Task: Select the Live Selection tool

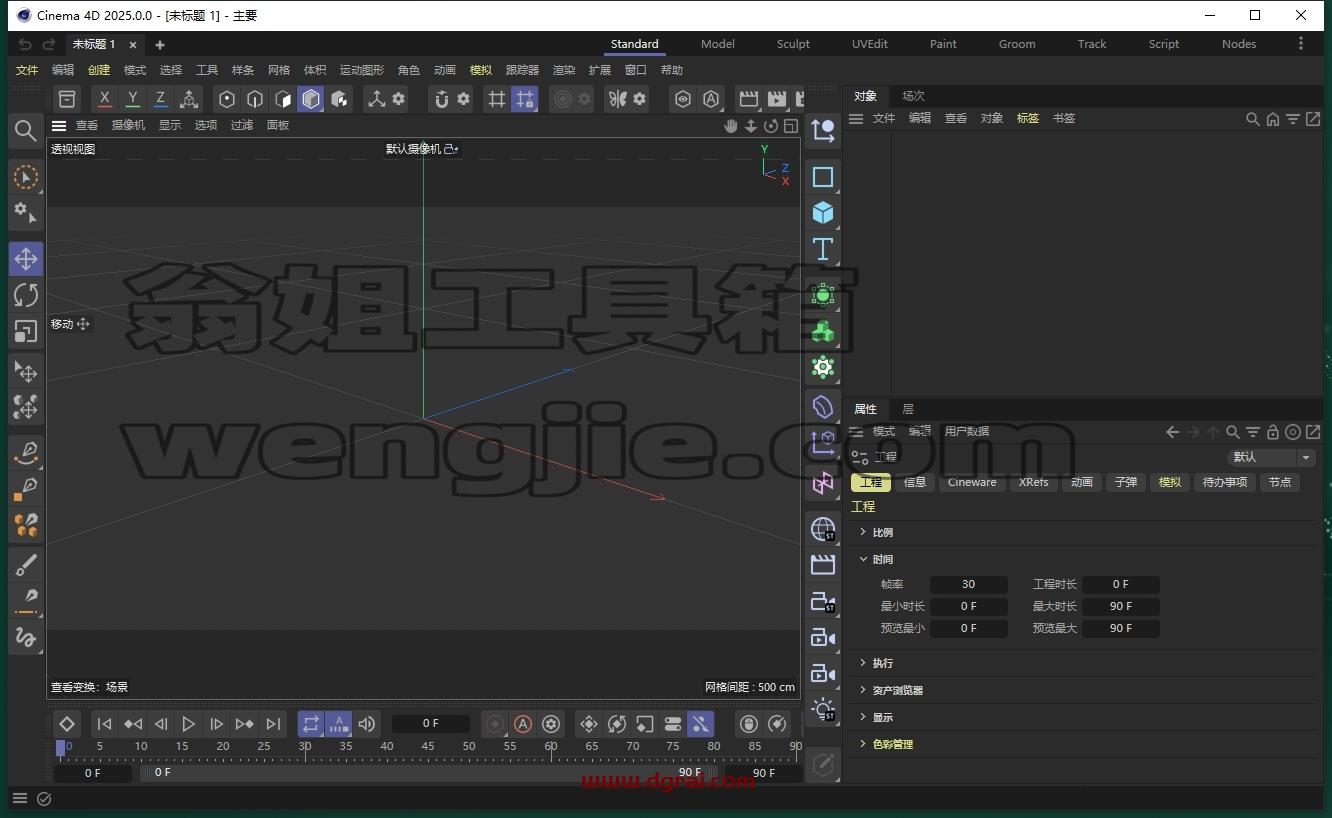Action: tap(26, 177)
